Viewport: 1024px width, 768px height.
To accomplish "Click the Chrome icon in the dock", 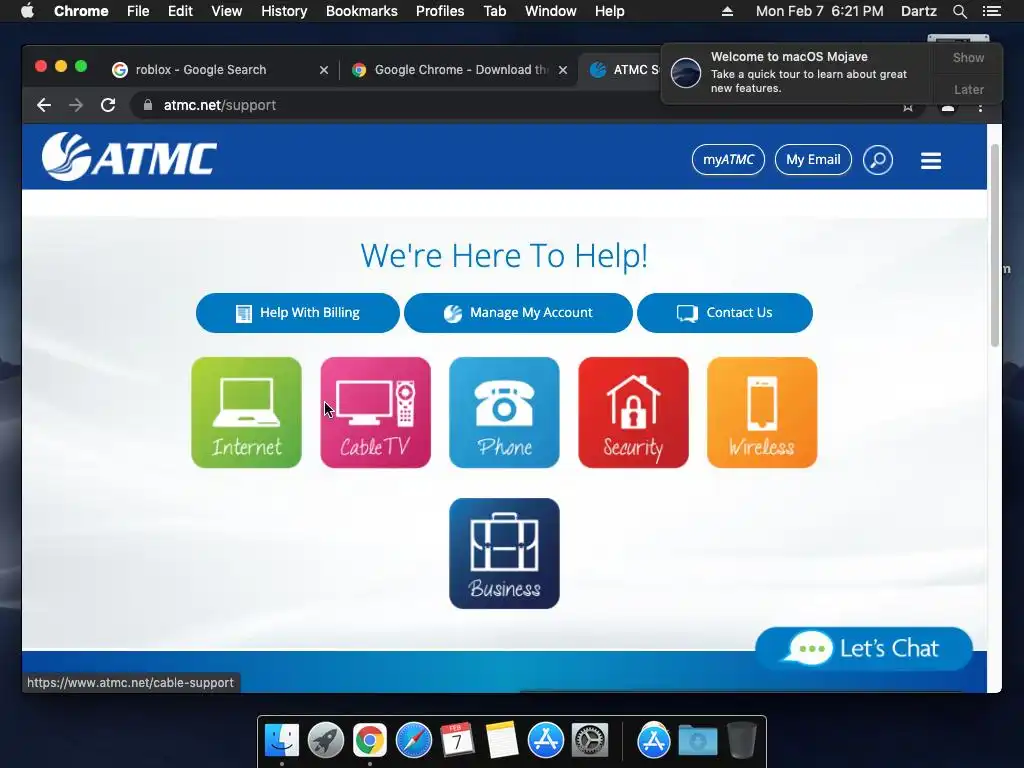I will coord(370,741).
